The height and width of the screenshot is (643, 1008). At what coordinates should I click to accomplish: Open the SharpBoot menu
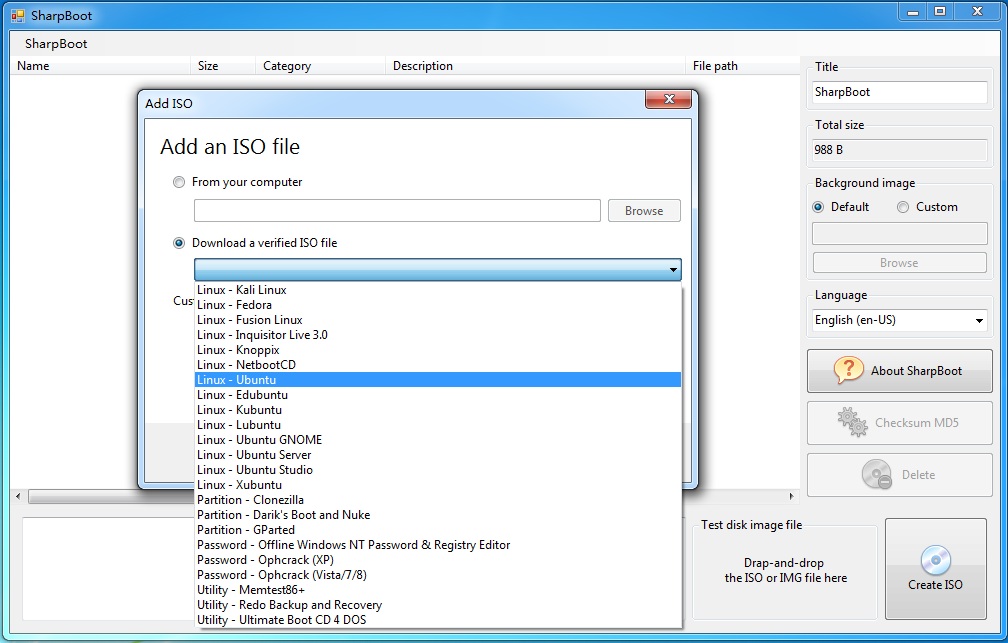point(56,44)
